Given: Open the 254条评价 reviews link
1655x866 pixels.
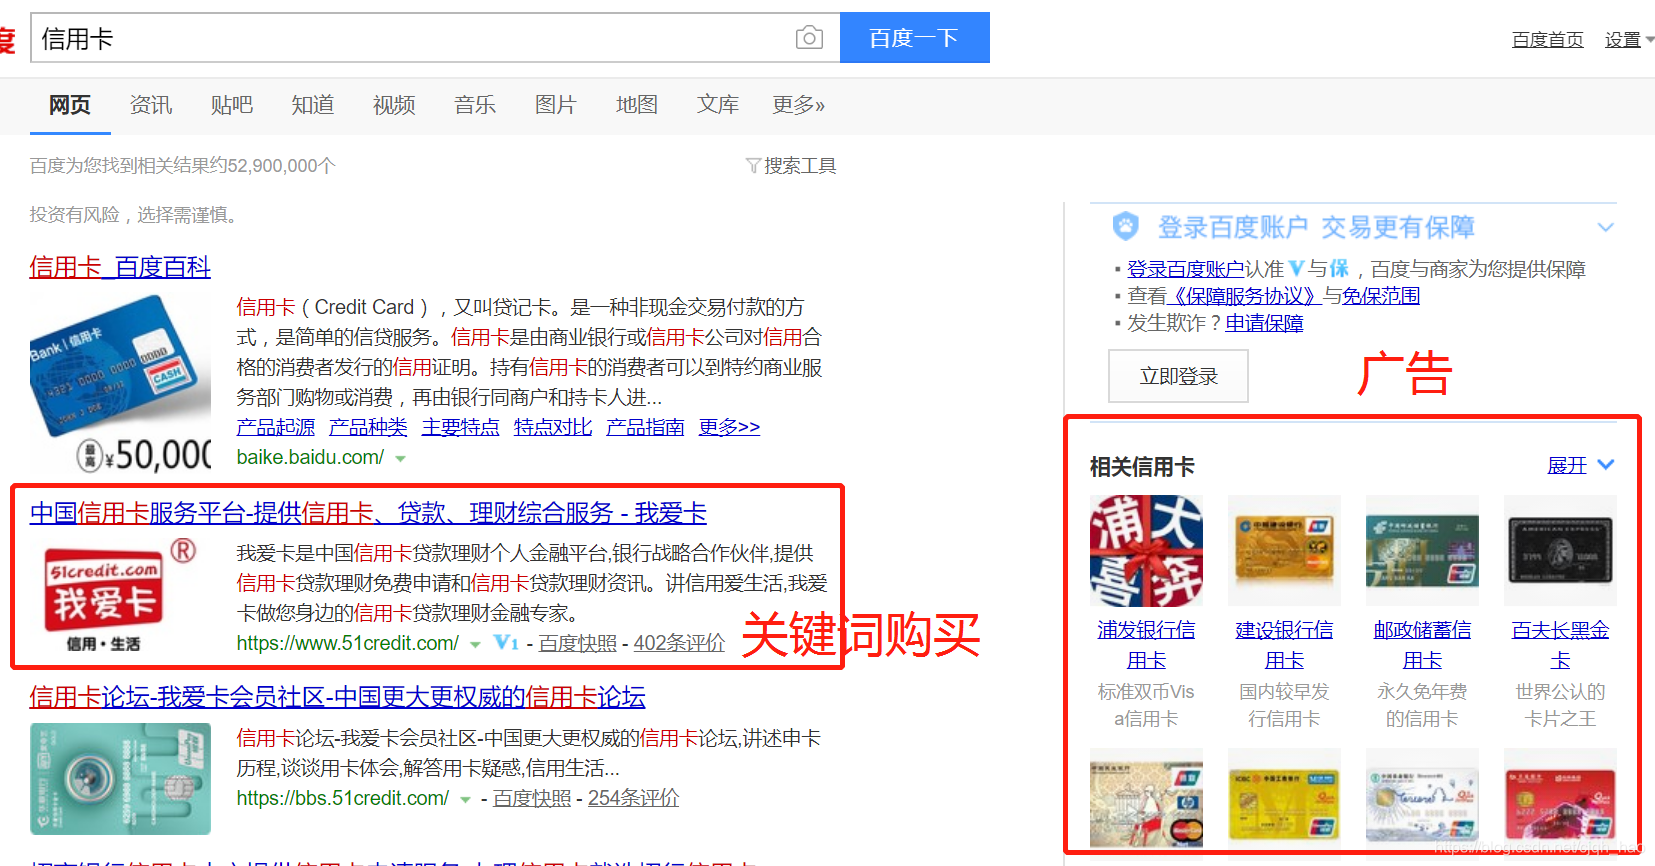Looking at the screenshot, I should (634, 798).
